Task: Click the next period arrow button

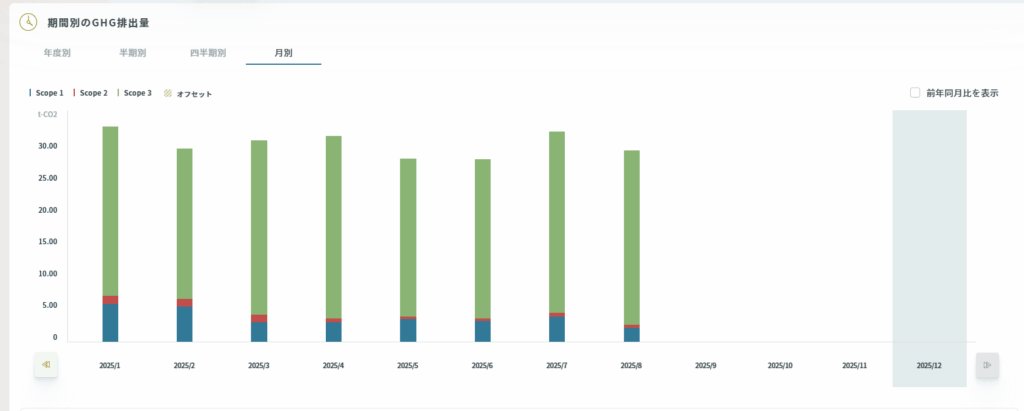Action: (987, 365)
